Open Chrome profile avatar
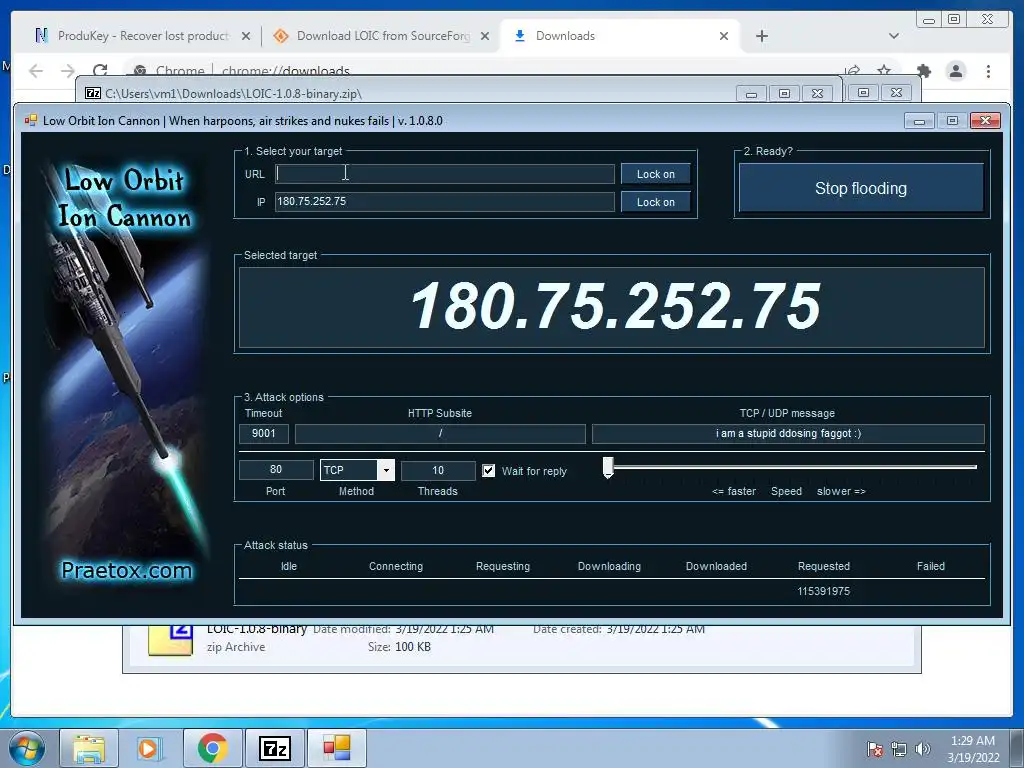Screen dimensions: 1024x768 (955, 71)
